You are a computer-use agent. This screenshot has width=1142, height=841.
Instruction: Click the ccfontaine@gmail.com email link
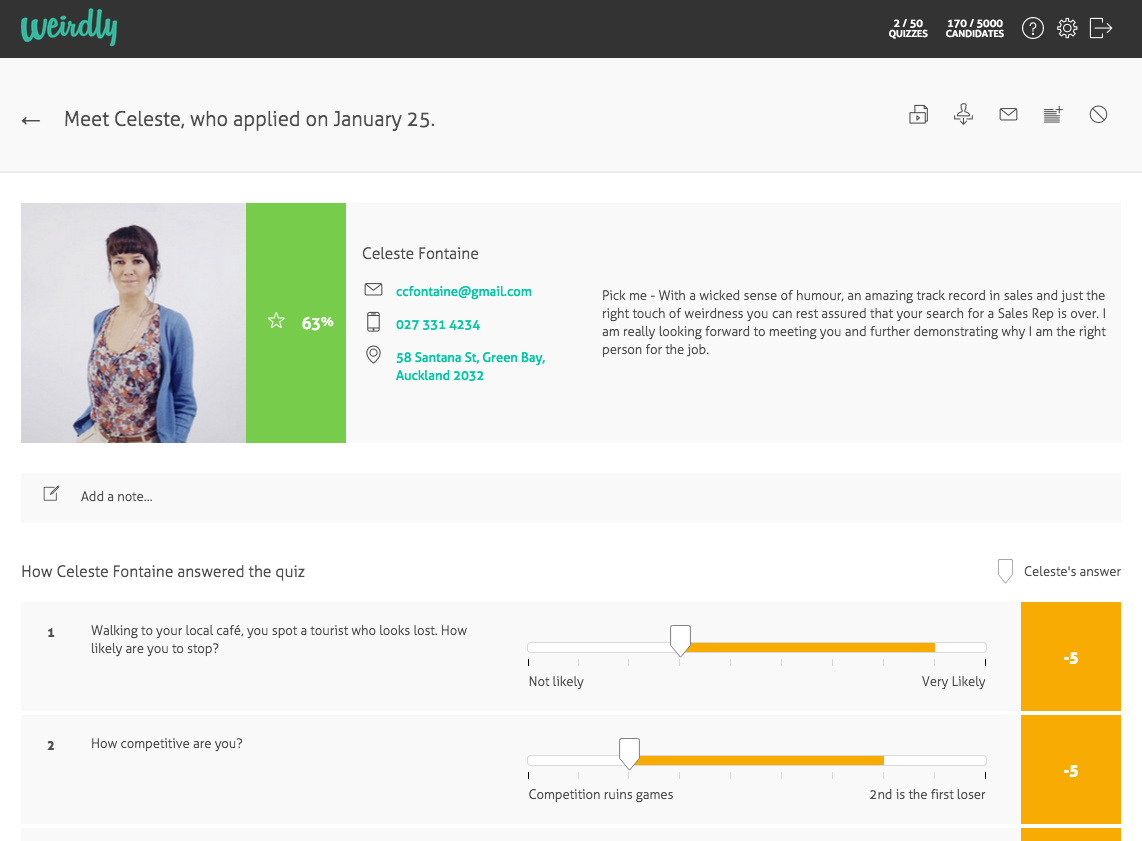[x=463, y=291]
